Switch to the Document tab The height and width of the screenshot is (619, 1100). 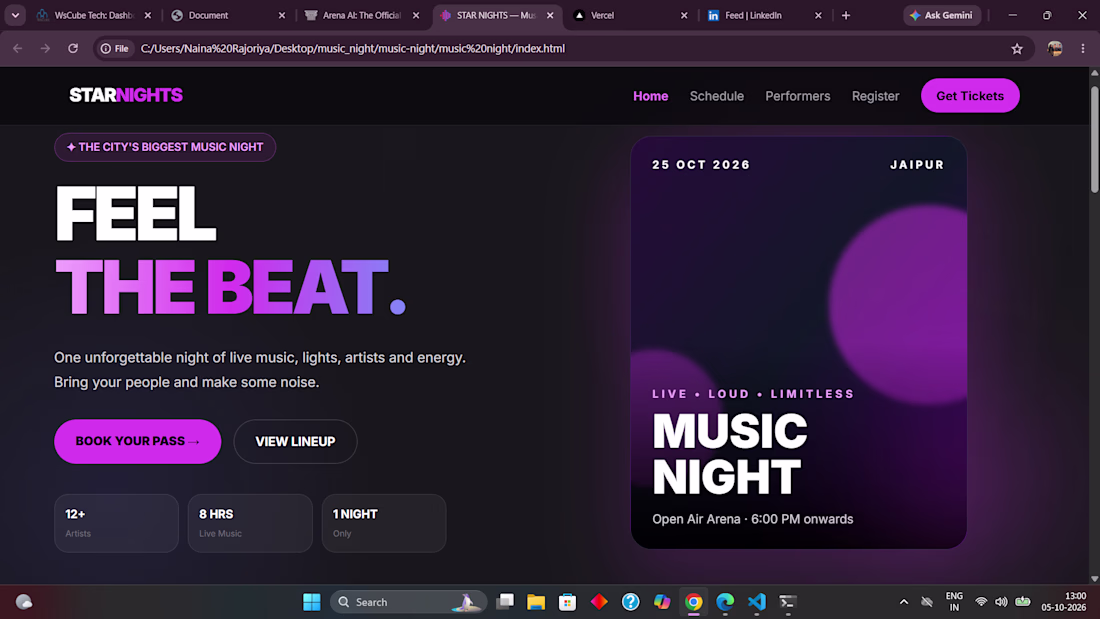pyautogui.click(x=229, y=15)
